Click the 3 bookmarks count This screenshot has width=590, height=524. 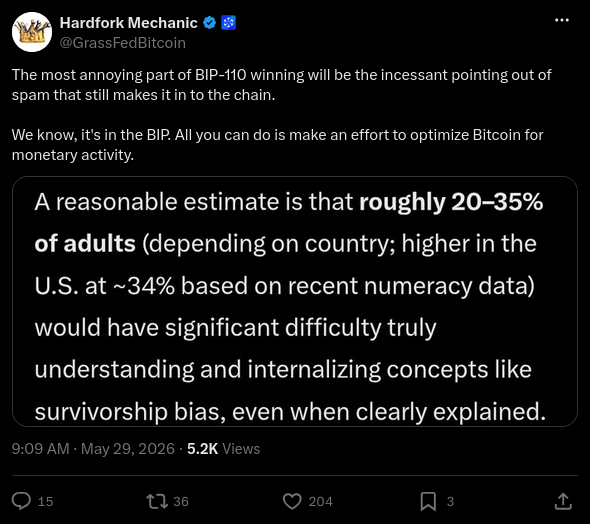[x=450, y=501]
